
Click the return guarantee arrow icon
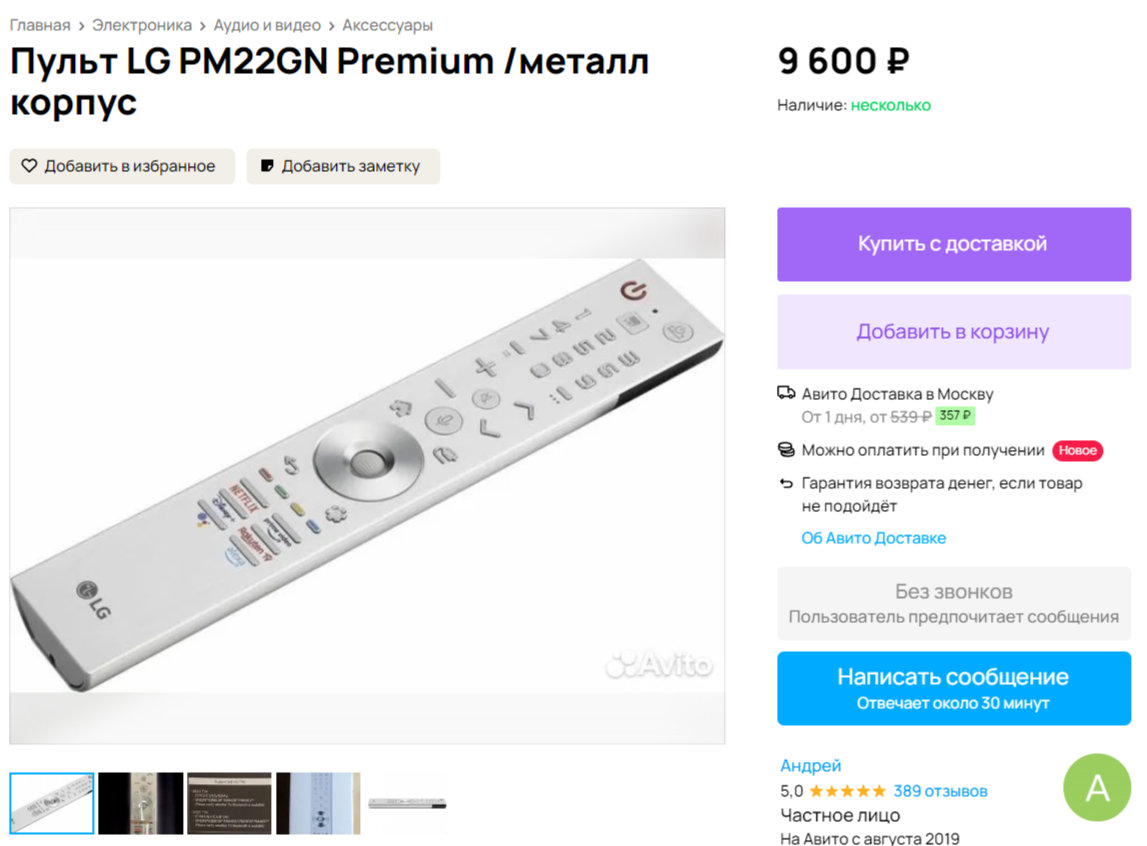click(786, 484)
